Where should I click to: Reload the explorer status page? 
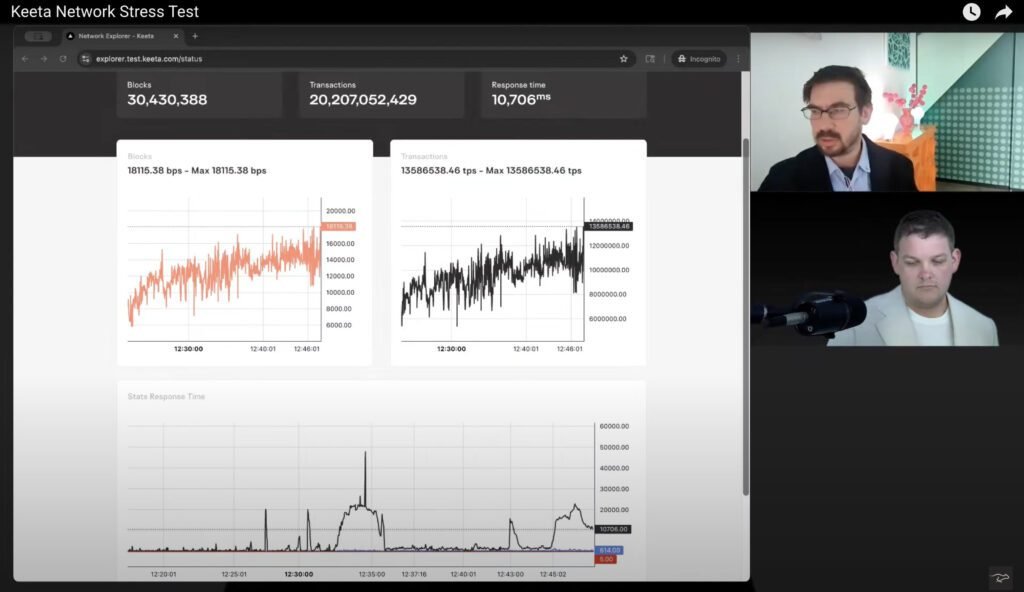(63, 59)
